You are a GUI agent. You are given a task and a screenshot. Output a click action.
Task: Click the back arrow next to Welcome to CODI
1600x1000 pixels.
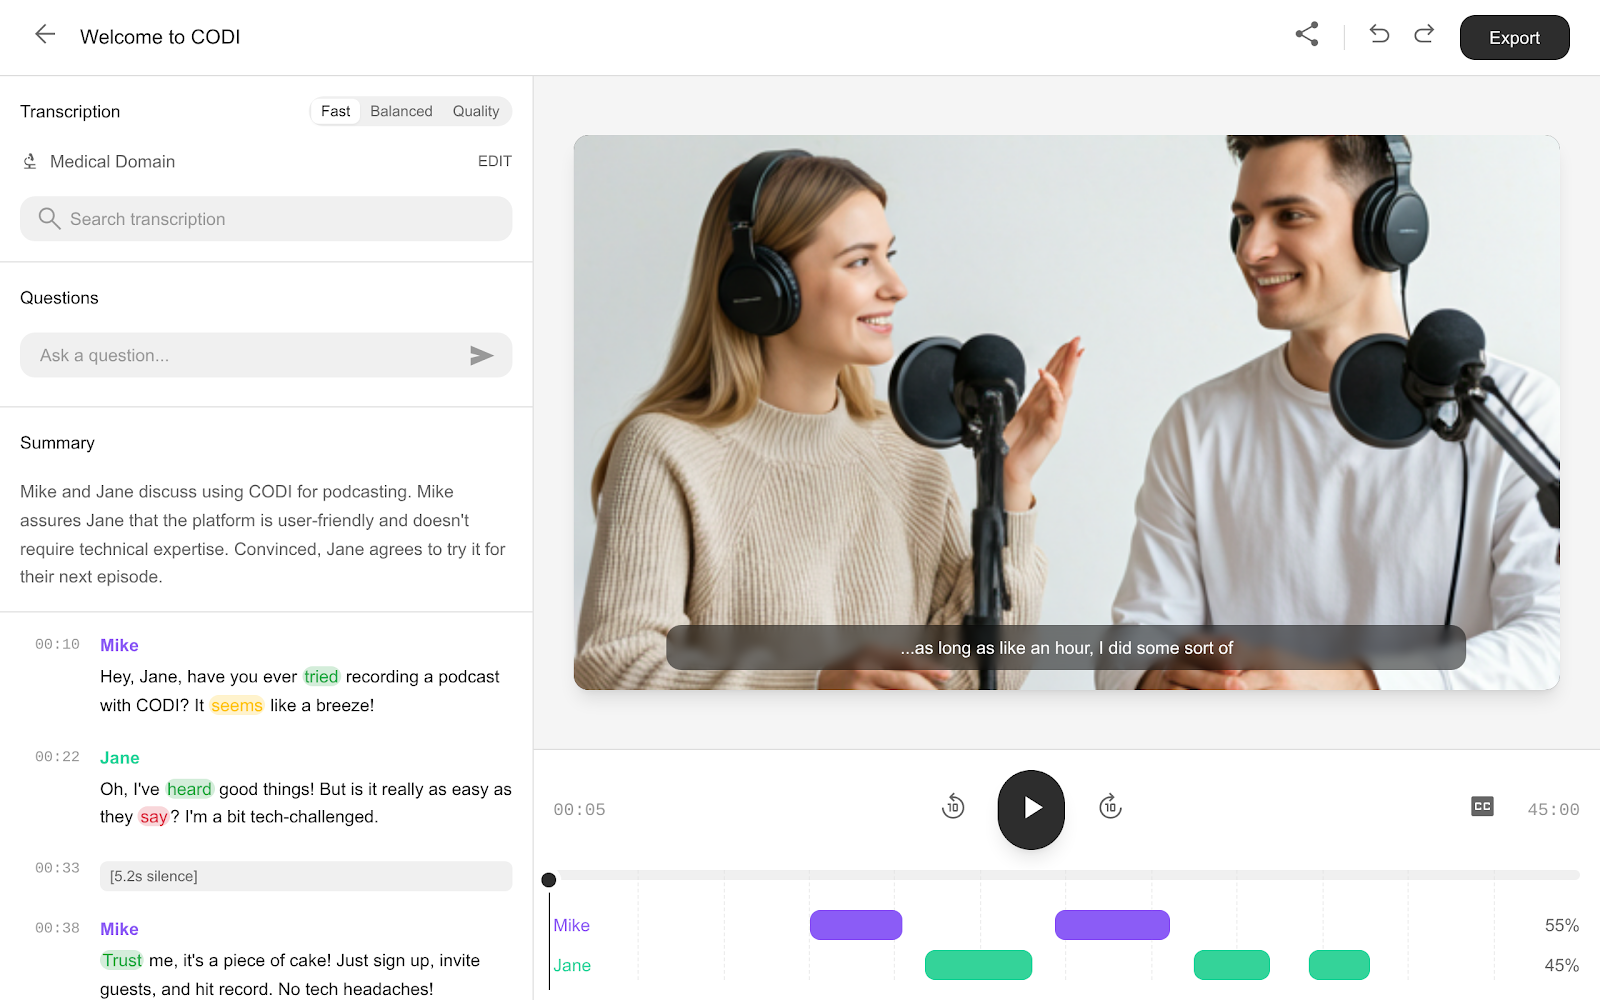[x=44, y=33]
